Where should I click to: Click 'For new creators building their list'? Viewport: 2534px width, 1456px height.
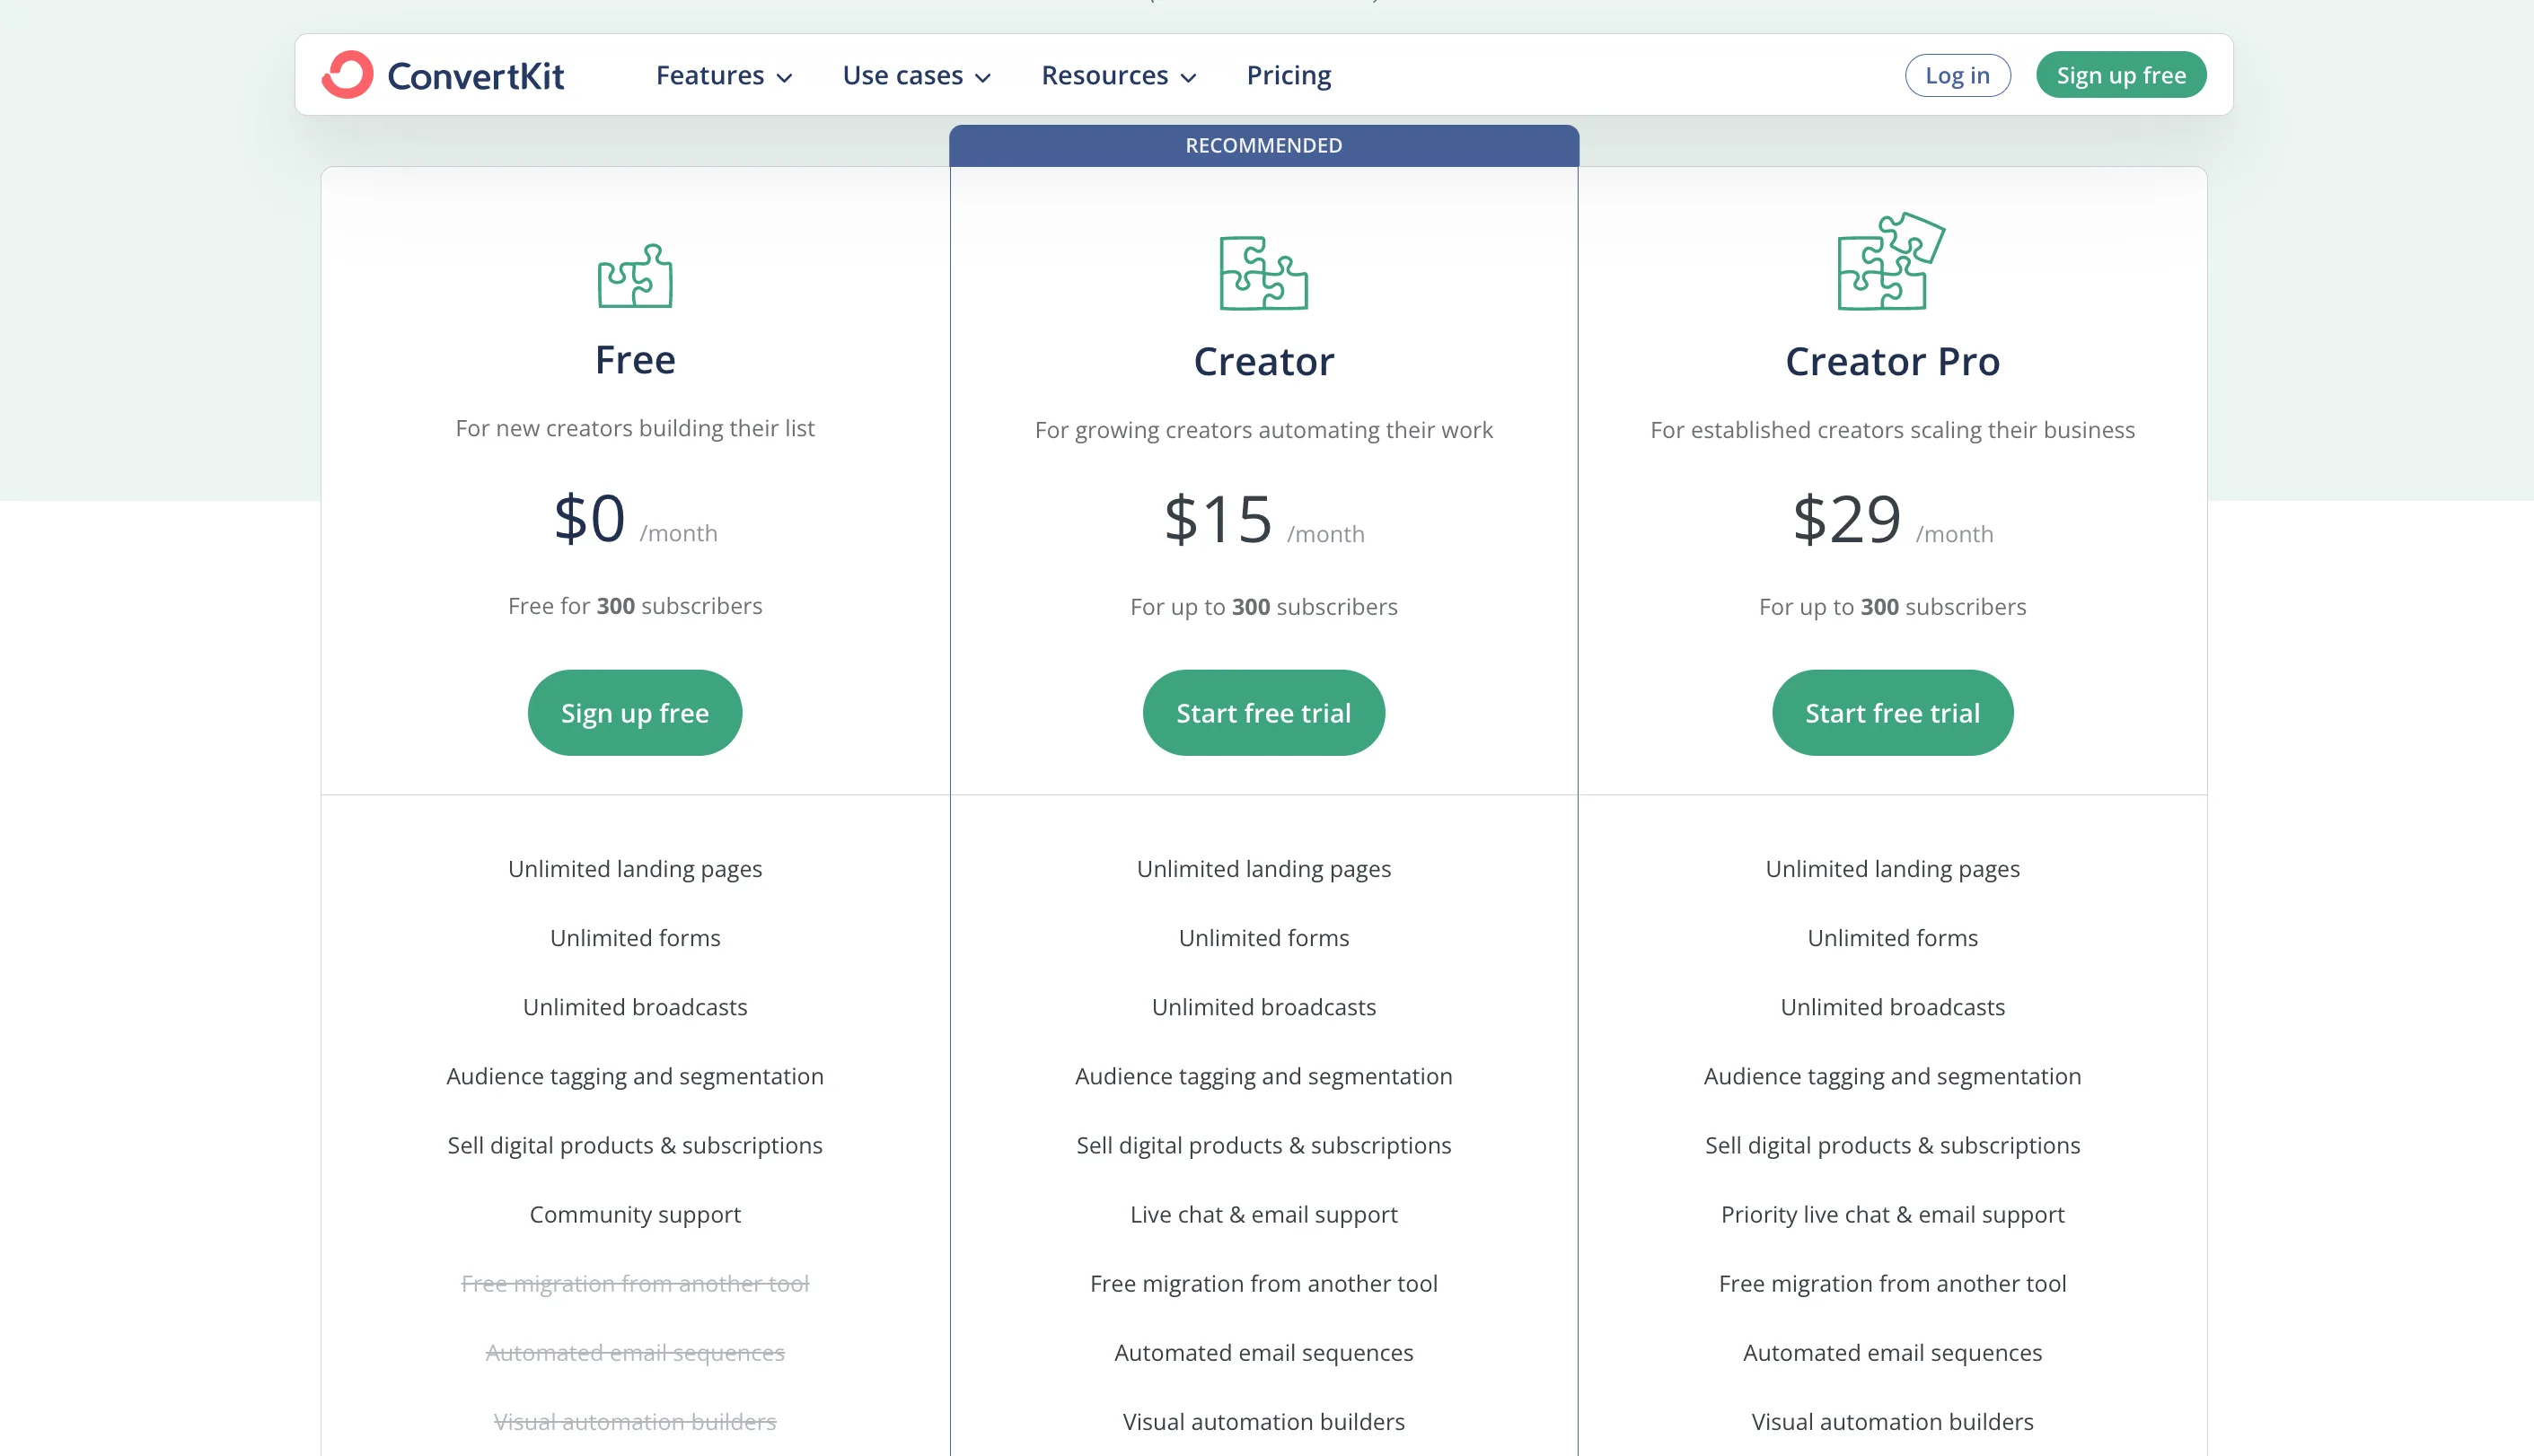pos(635,428)
